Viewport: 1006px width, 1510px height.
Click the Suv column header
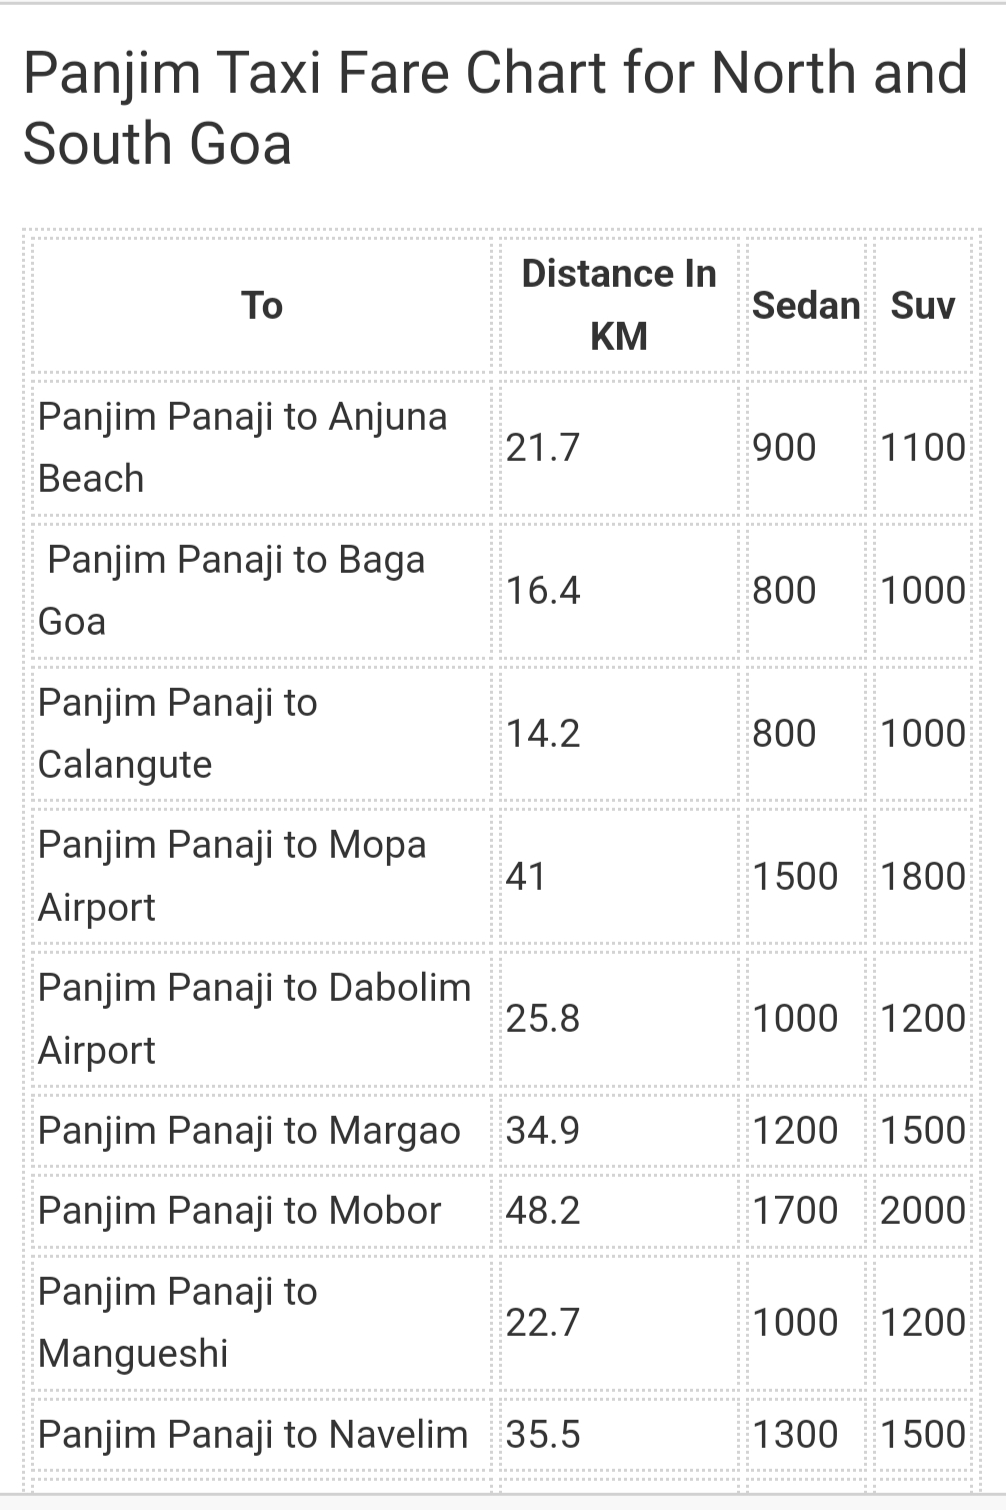coord(923,305)
